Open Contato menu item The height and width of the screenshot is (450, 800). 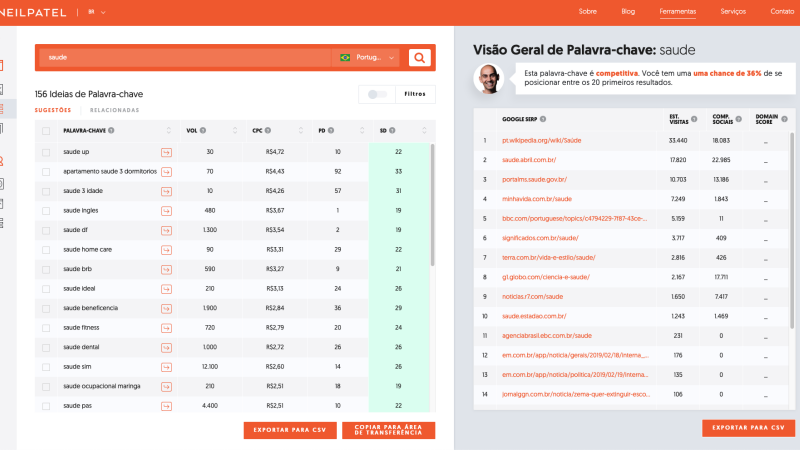783,11
